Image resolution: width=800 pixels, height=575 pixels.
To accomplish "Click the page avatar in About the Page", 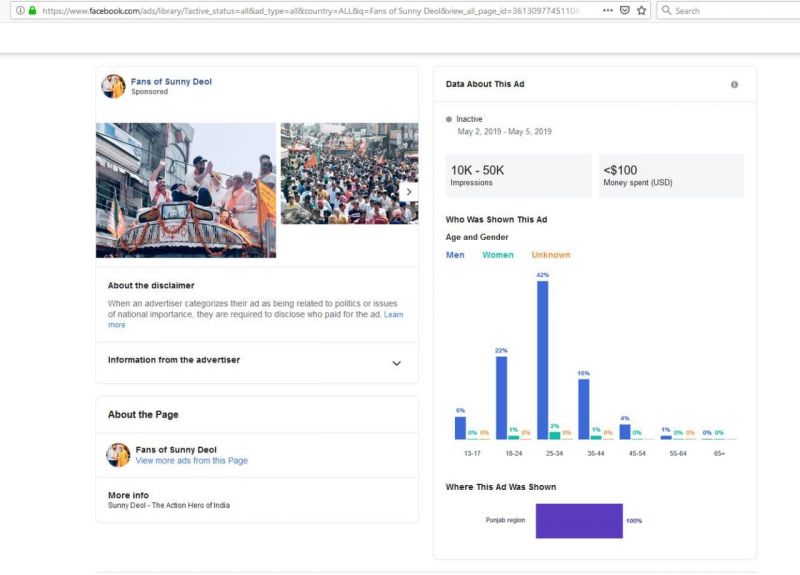I will click(x=118, y=455).
